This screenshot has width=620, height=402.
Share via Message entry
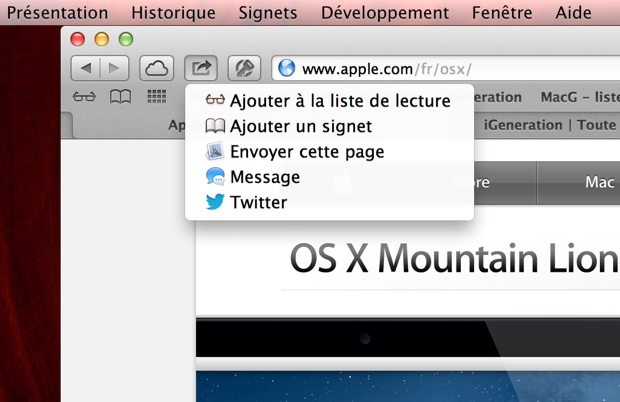pos(329,177)
